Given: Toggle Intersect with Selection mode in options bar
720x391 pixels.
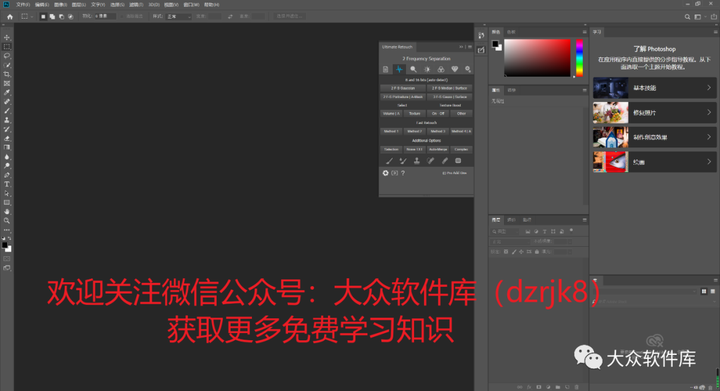Looking at the screenshot, I should click(x=71, y=17).
